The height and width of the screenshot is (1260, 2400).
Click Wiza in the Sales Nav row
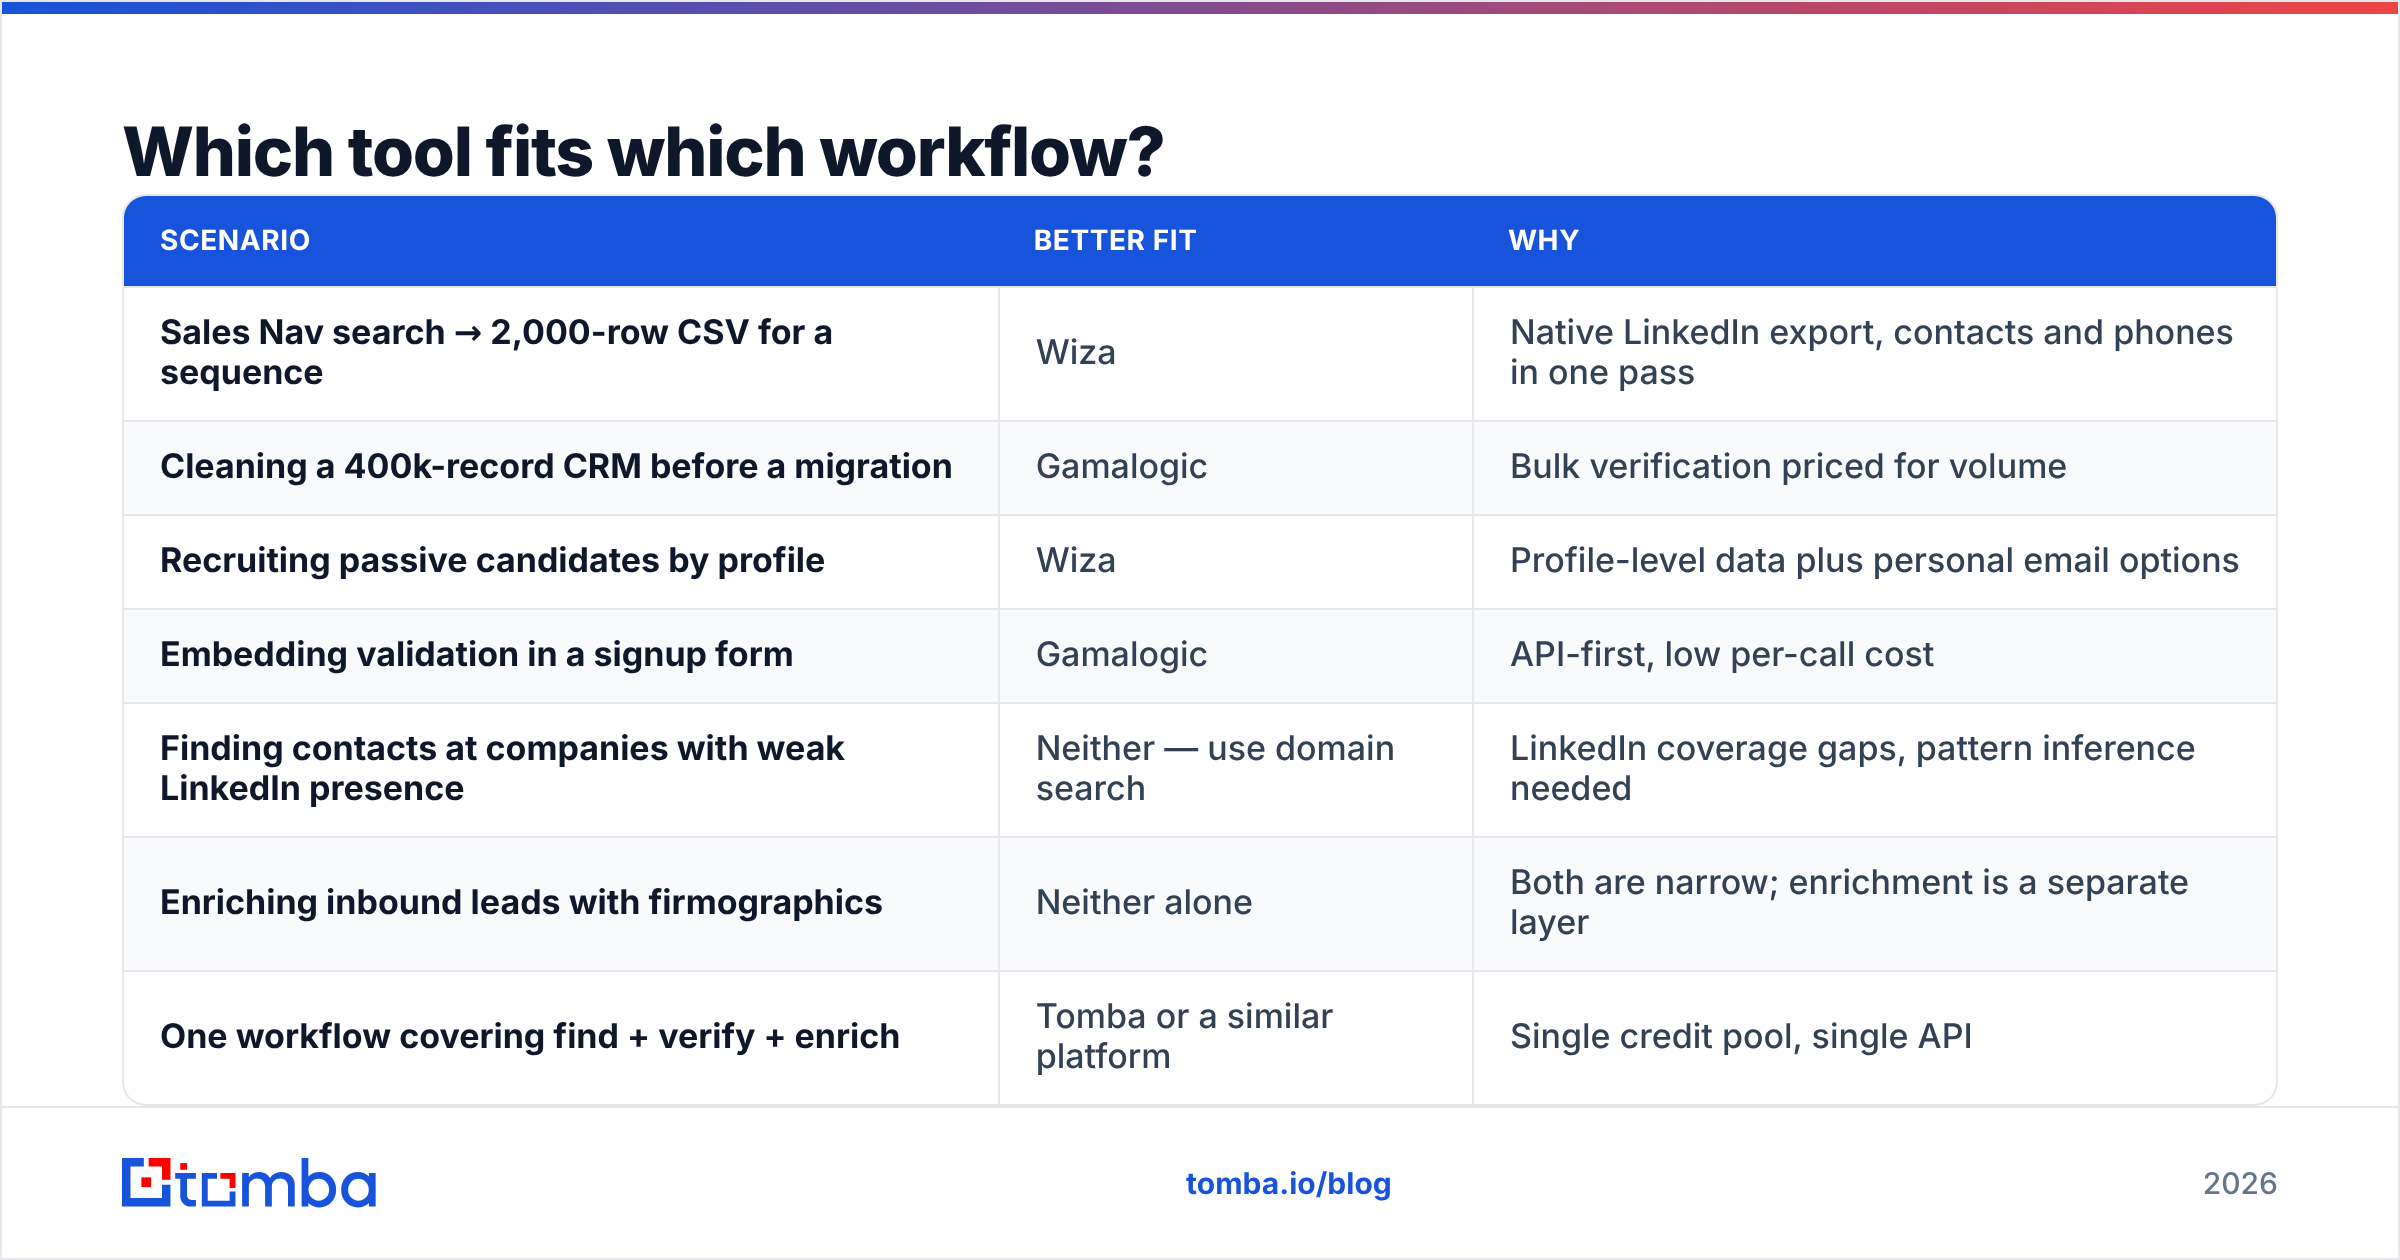(1076, 353)
